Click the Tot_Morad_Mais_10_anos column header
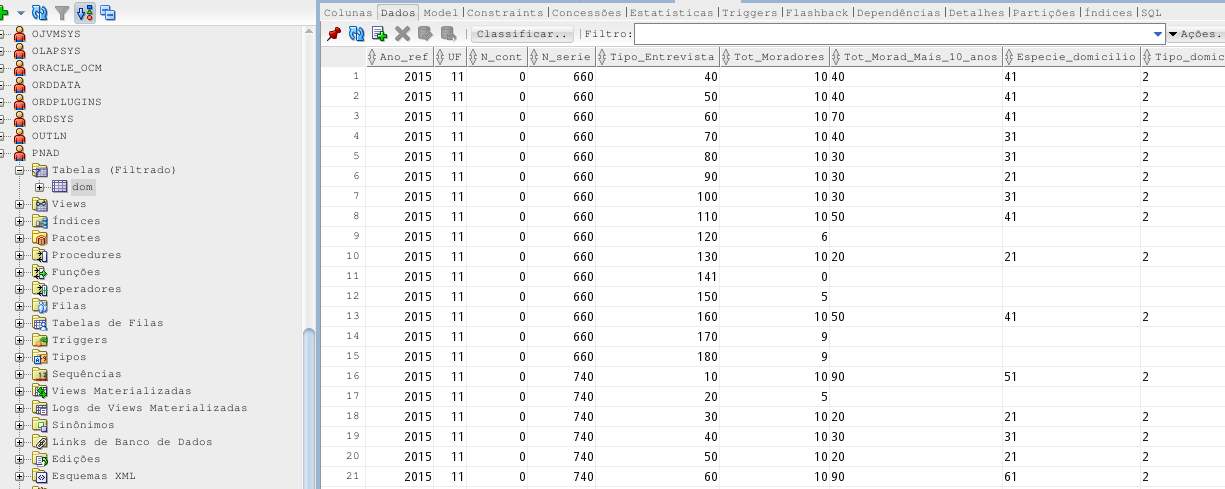This screenshot has height=489, width=1225. tap(915, 57)
